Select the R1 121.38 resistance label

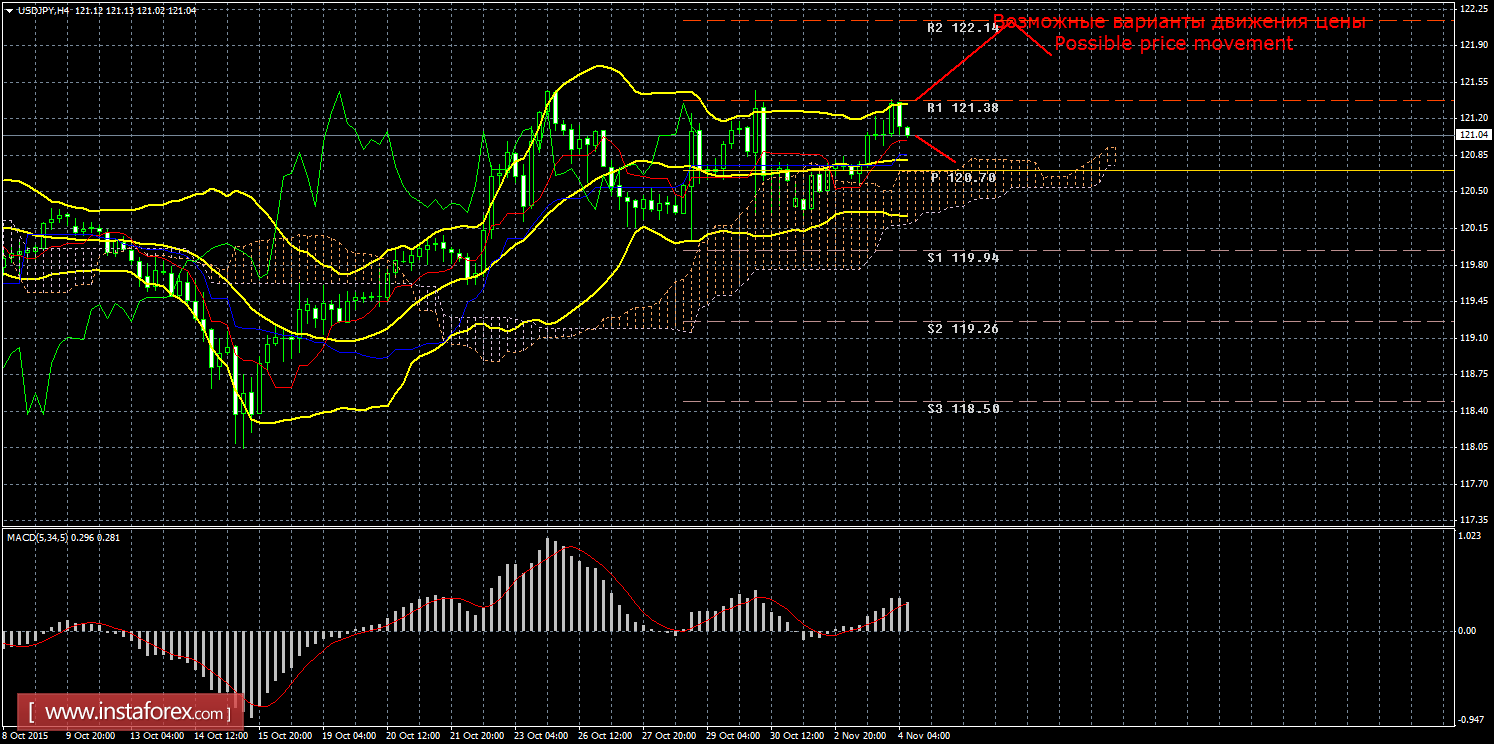962,106
